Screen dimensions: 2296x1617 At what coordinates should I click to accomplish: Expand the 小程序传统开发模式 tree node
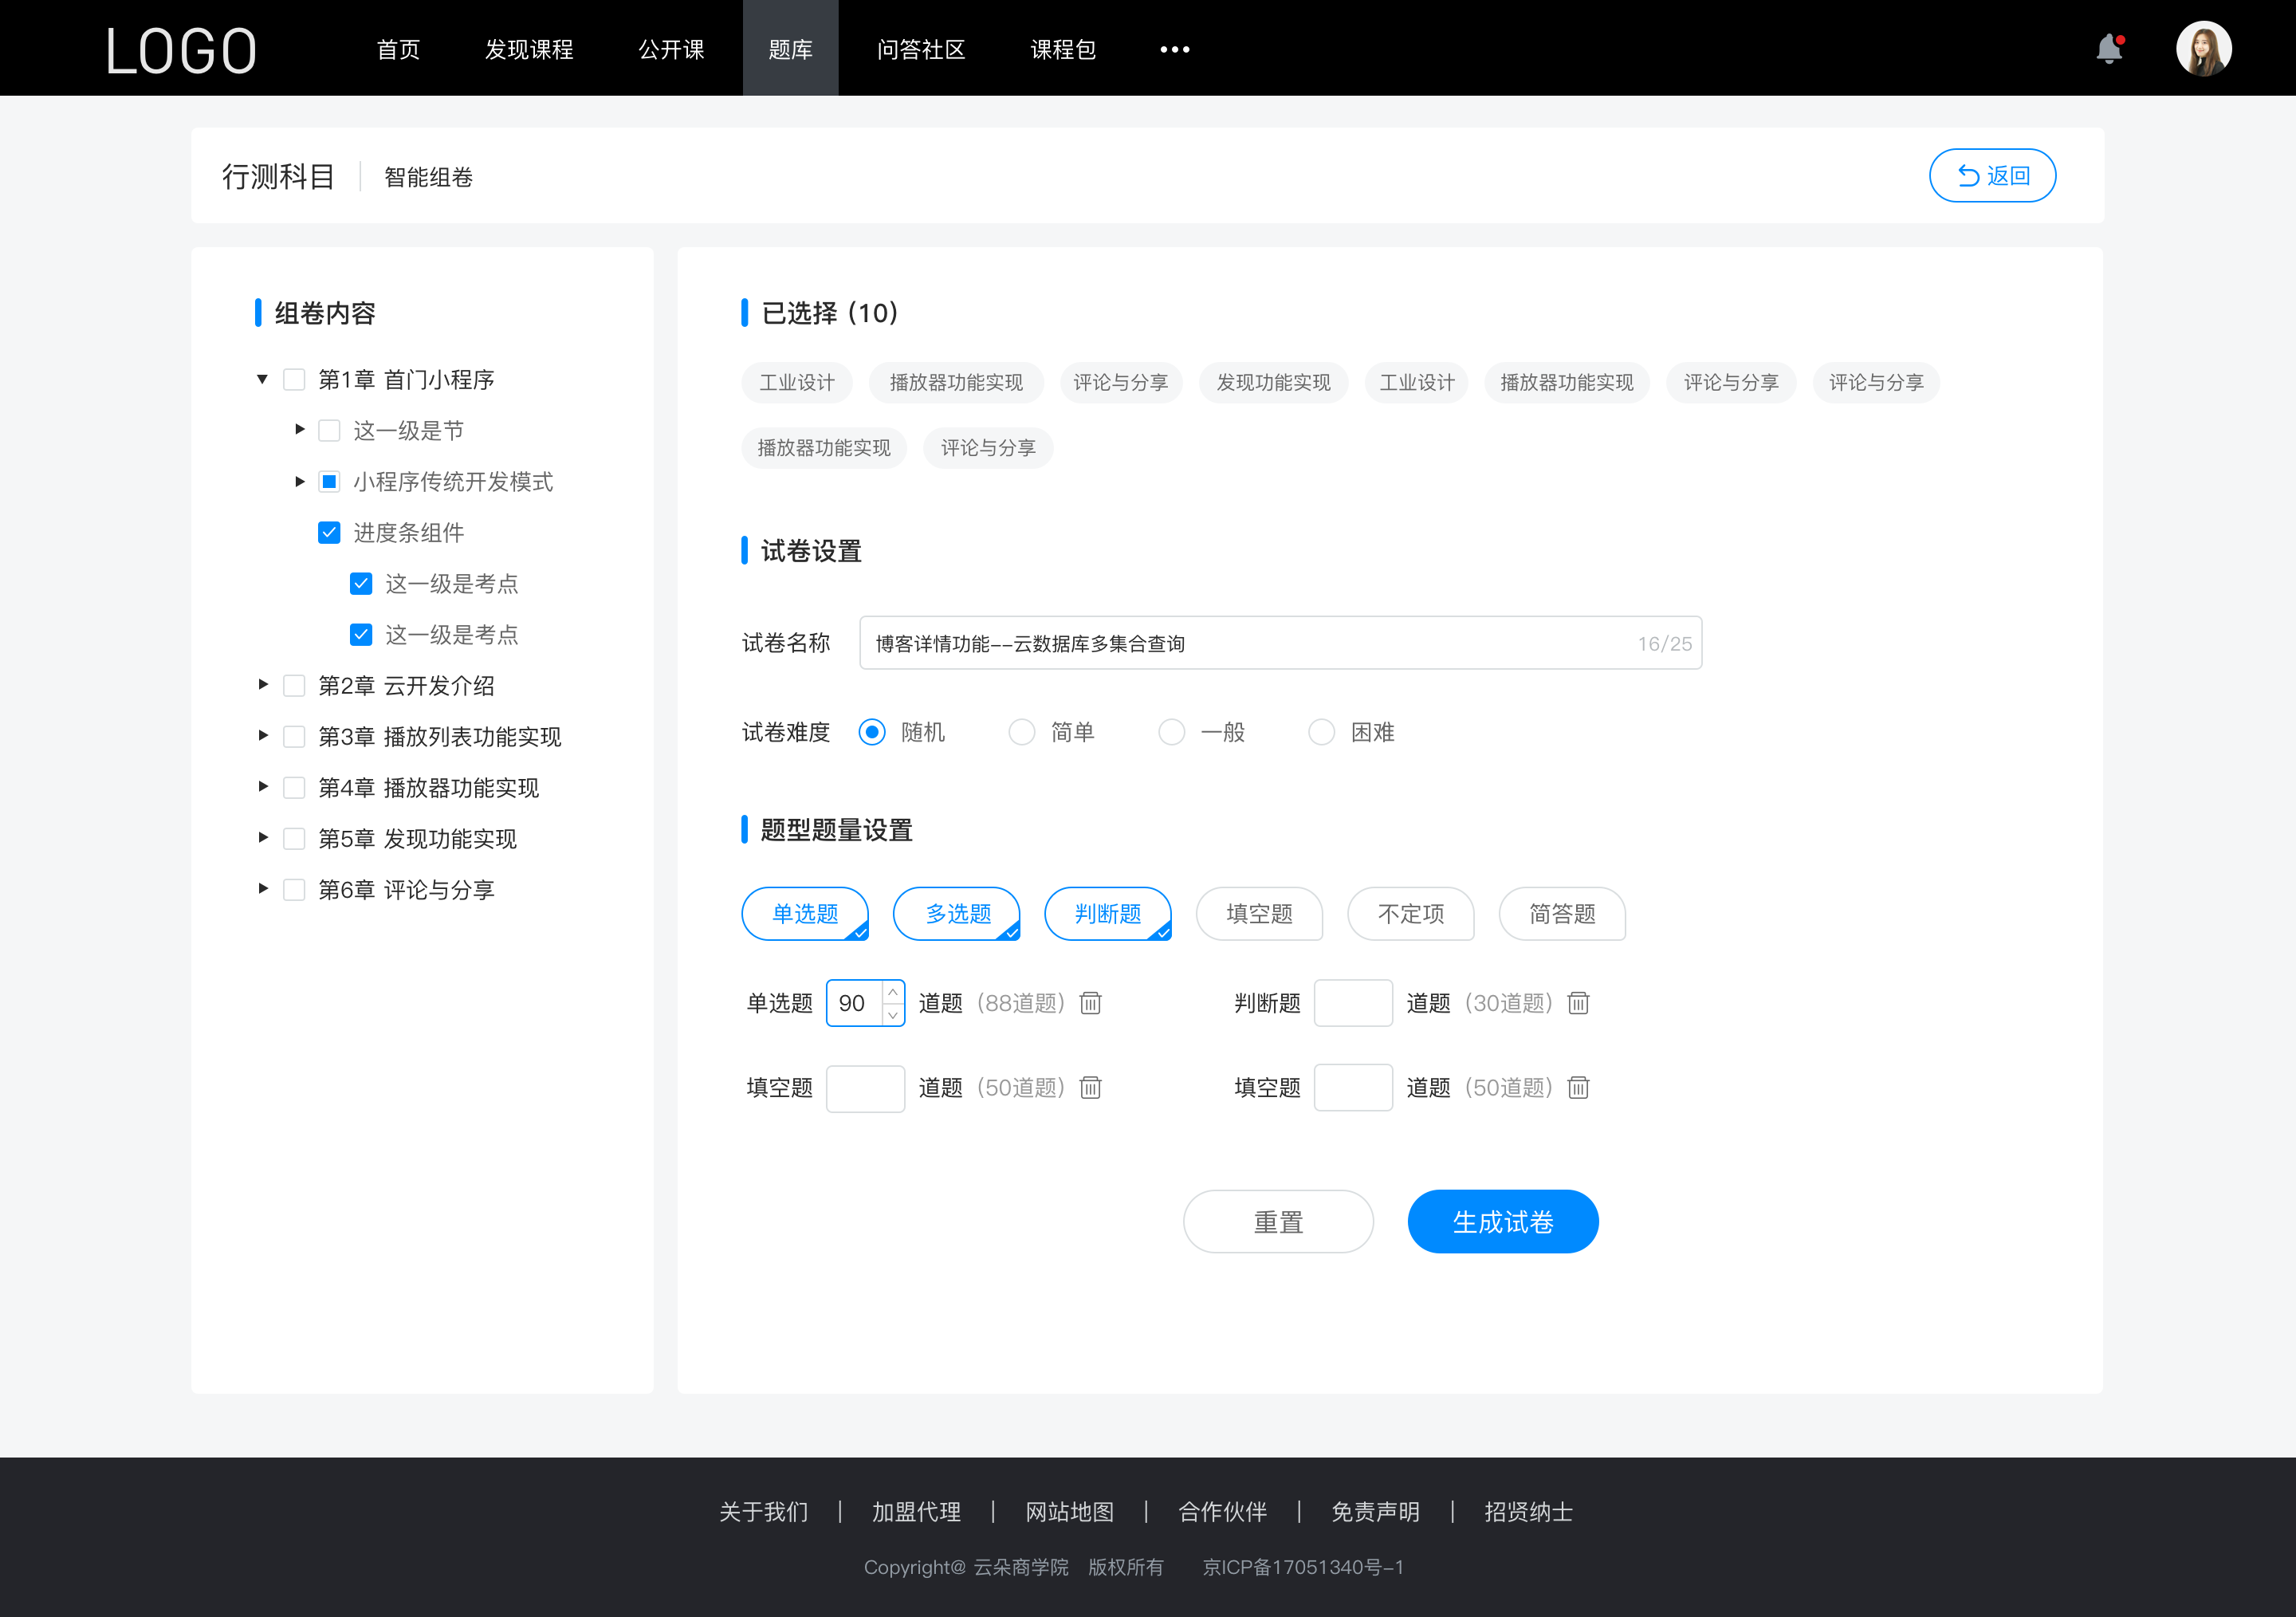click(x=293, y=482)
